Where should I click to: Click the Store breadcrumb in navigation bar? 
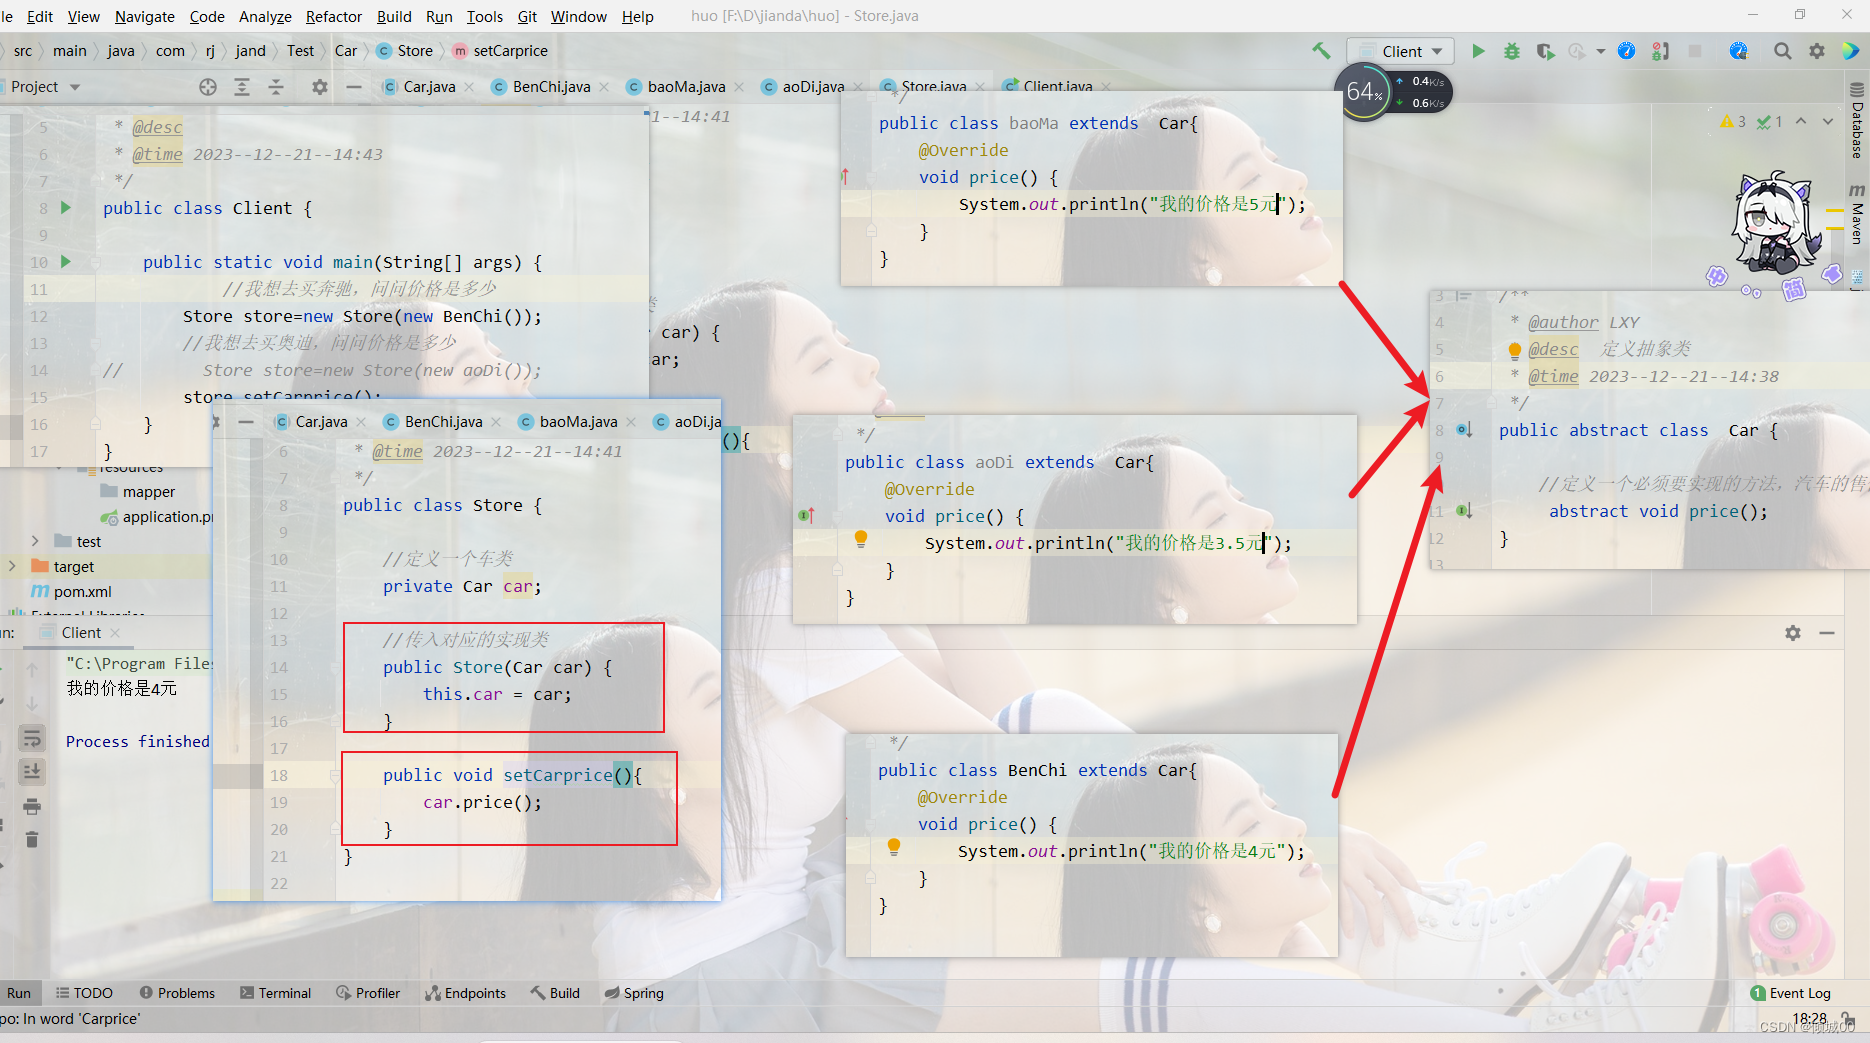[405, 51]
